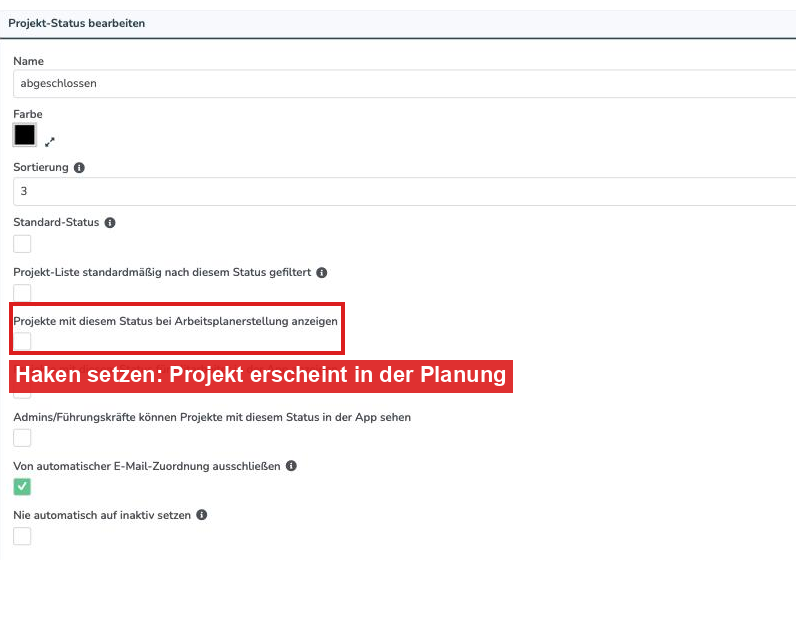The height and width of the screenshot is (640, 796).
Task: Enable Nie automatisch auf inaktiv setzen checkbox
Action: pyautogui.click(x=22, y=536)
